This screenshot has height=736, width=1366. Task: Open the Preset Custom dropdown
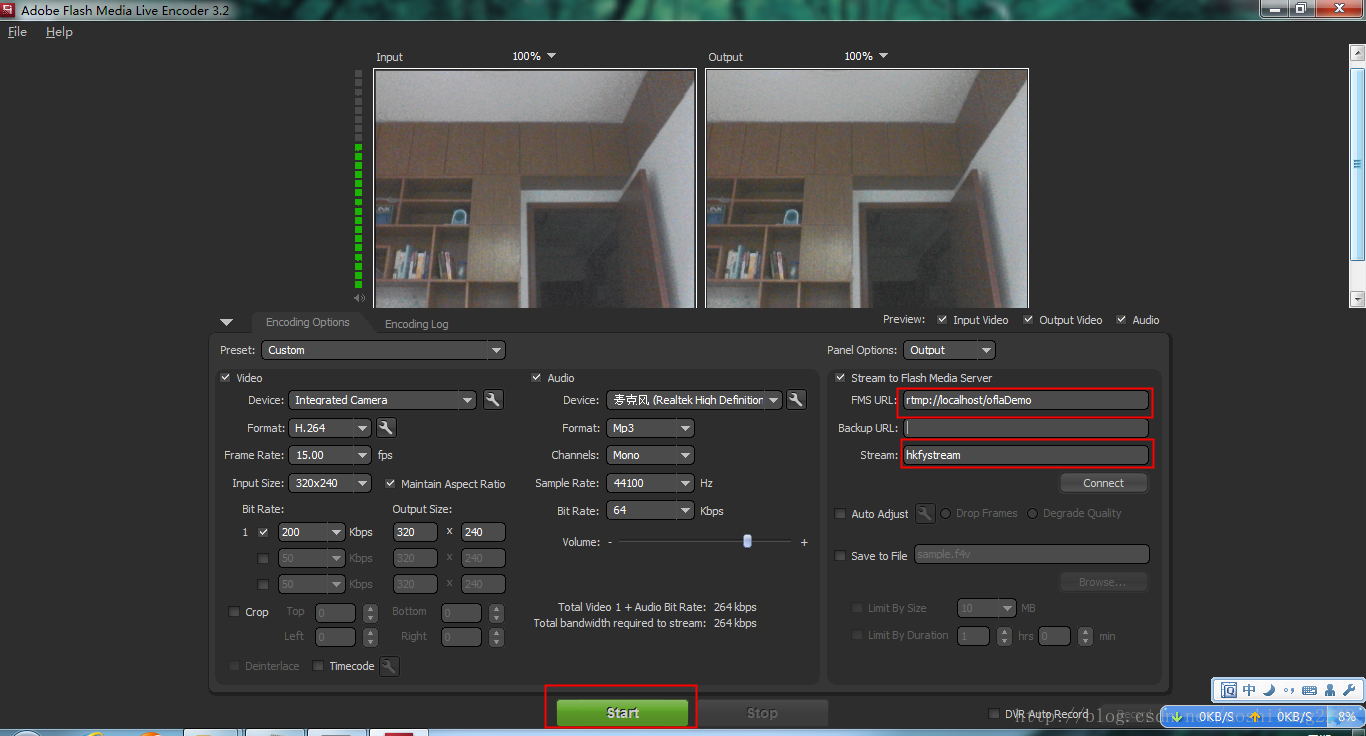point(384,350)
